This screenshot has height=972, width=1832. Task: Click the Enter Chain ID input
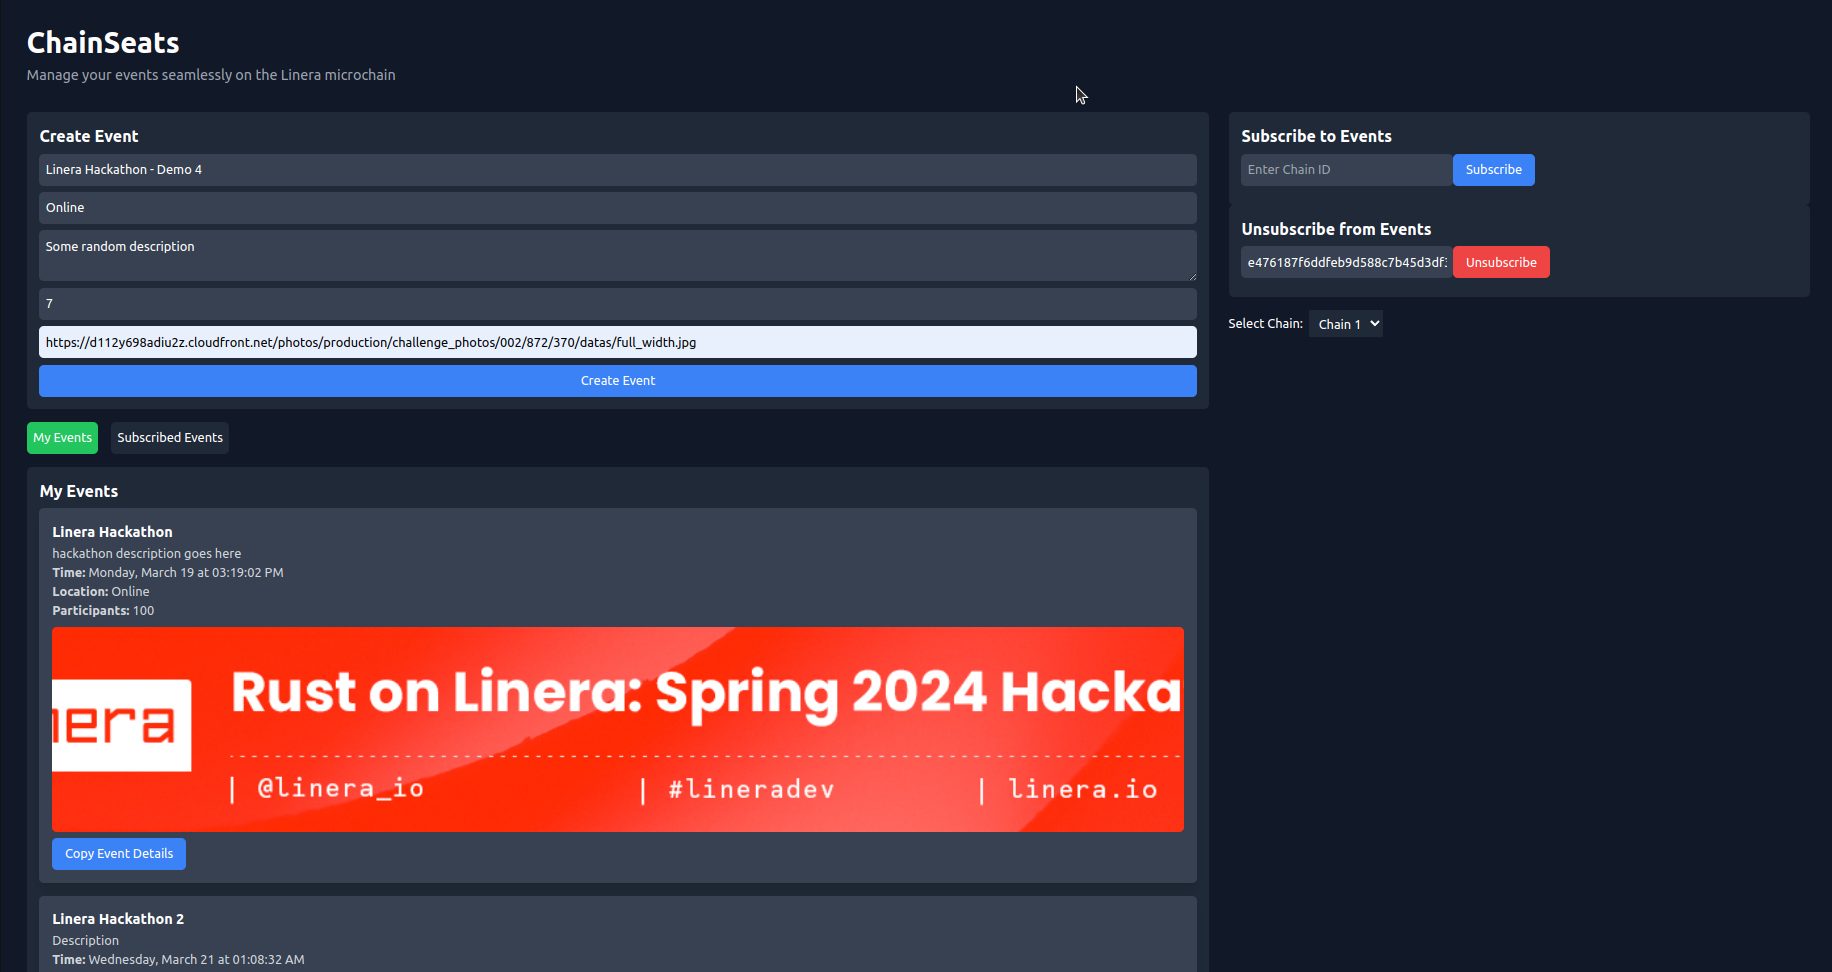click(x=1346, y=170)
